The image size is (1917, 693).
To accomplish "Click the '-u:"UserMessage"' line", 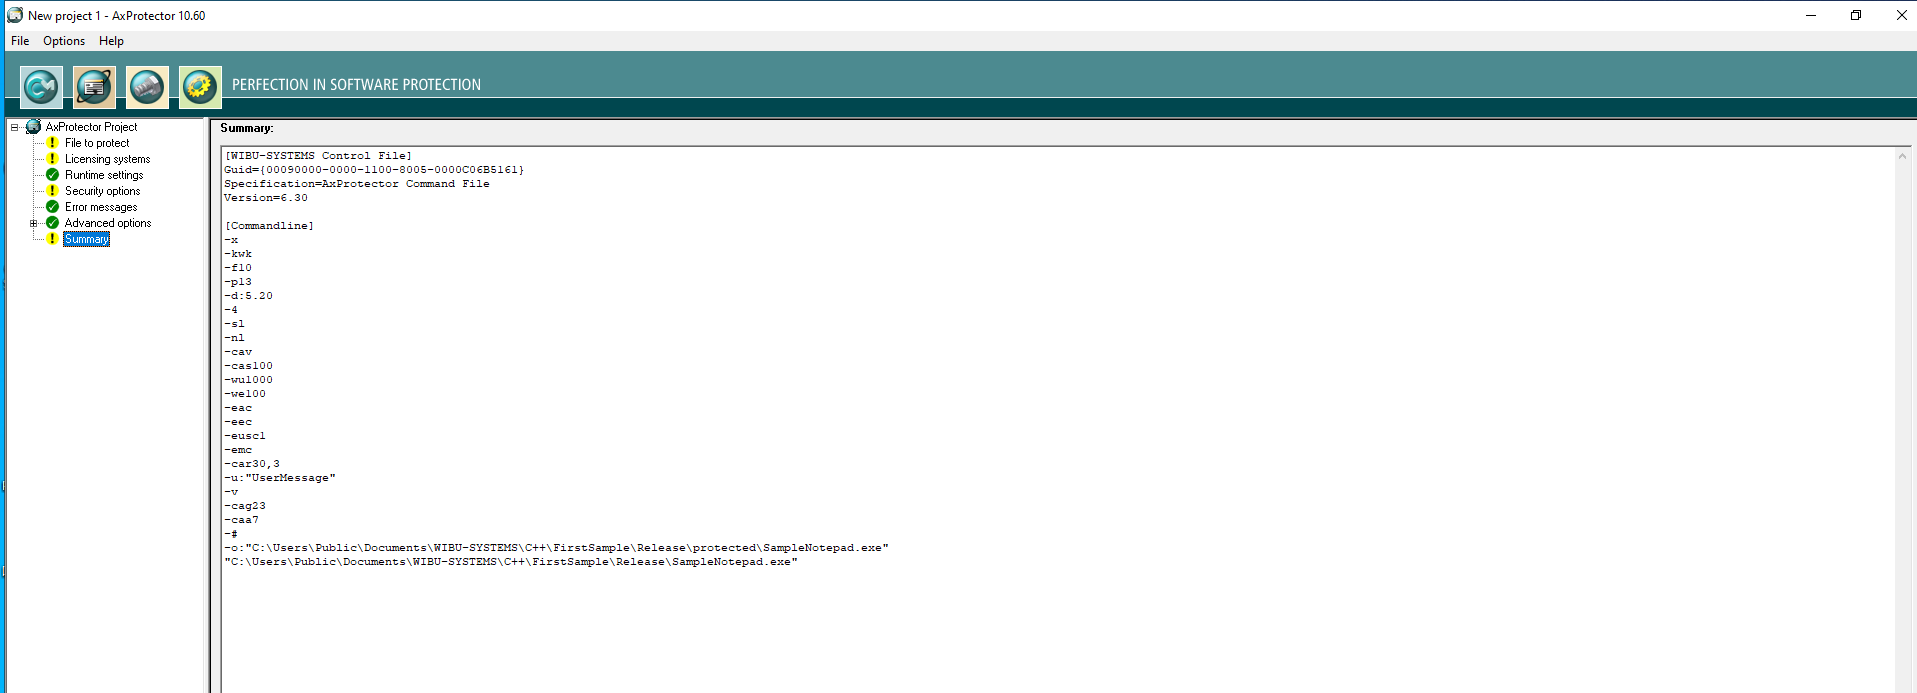I will 280,478.
